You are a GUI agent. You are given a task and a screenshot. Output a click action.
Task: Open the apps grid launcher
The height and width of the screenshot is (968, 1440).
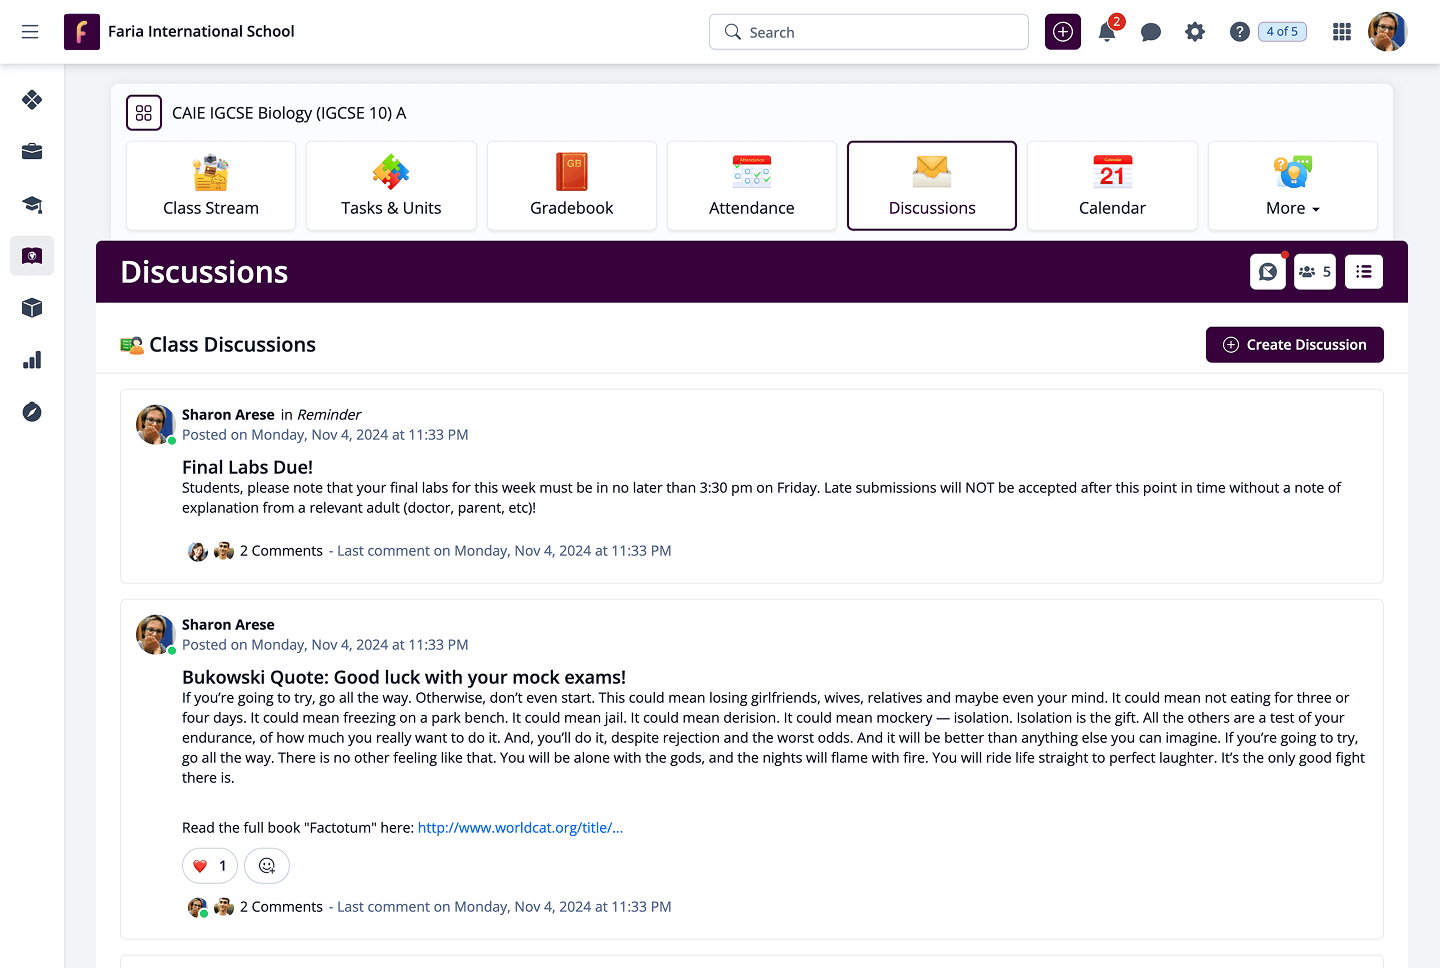click(x=1342, y=32)
